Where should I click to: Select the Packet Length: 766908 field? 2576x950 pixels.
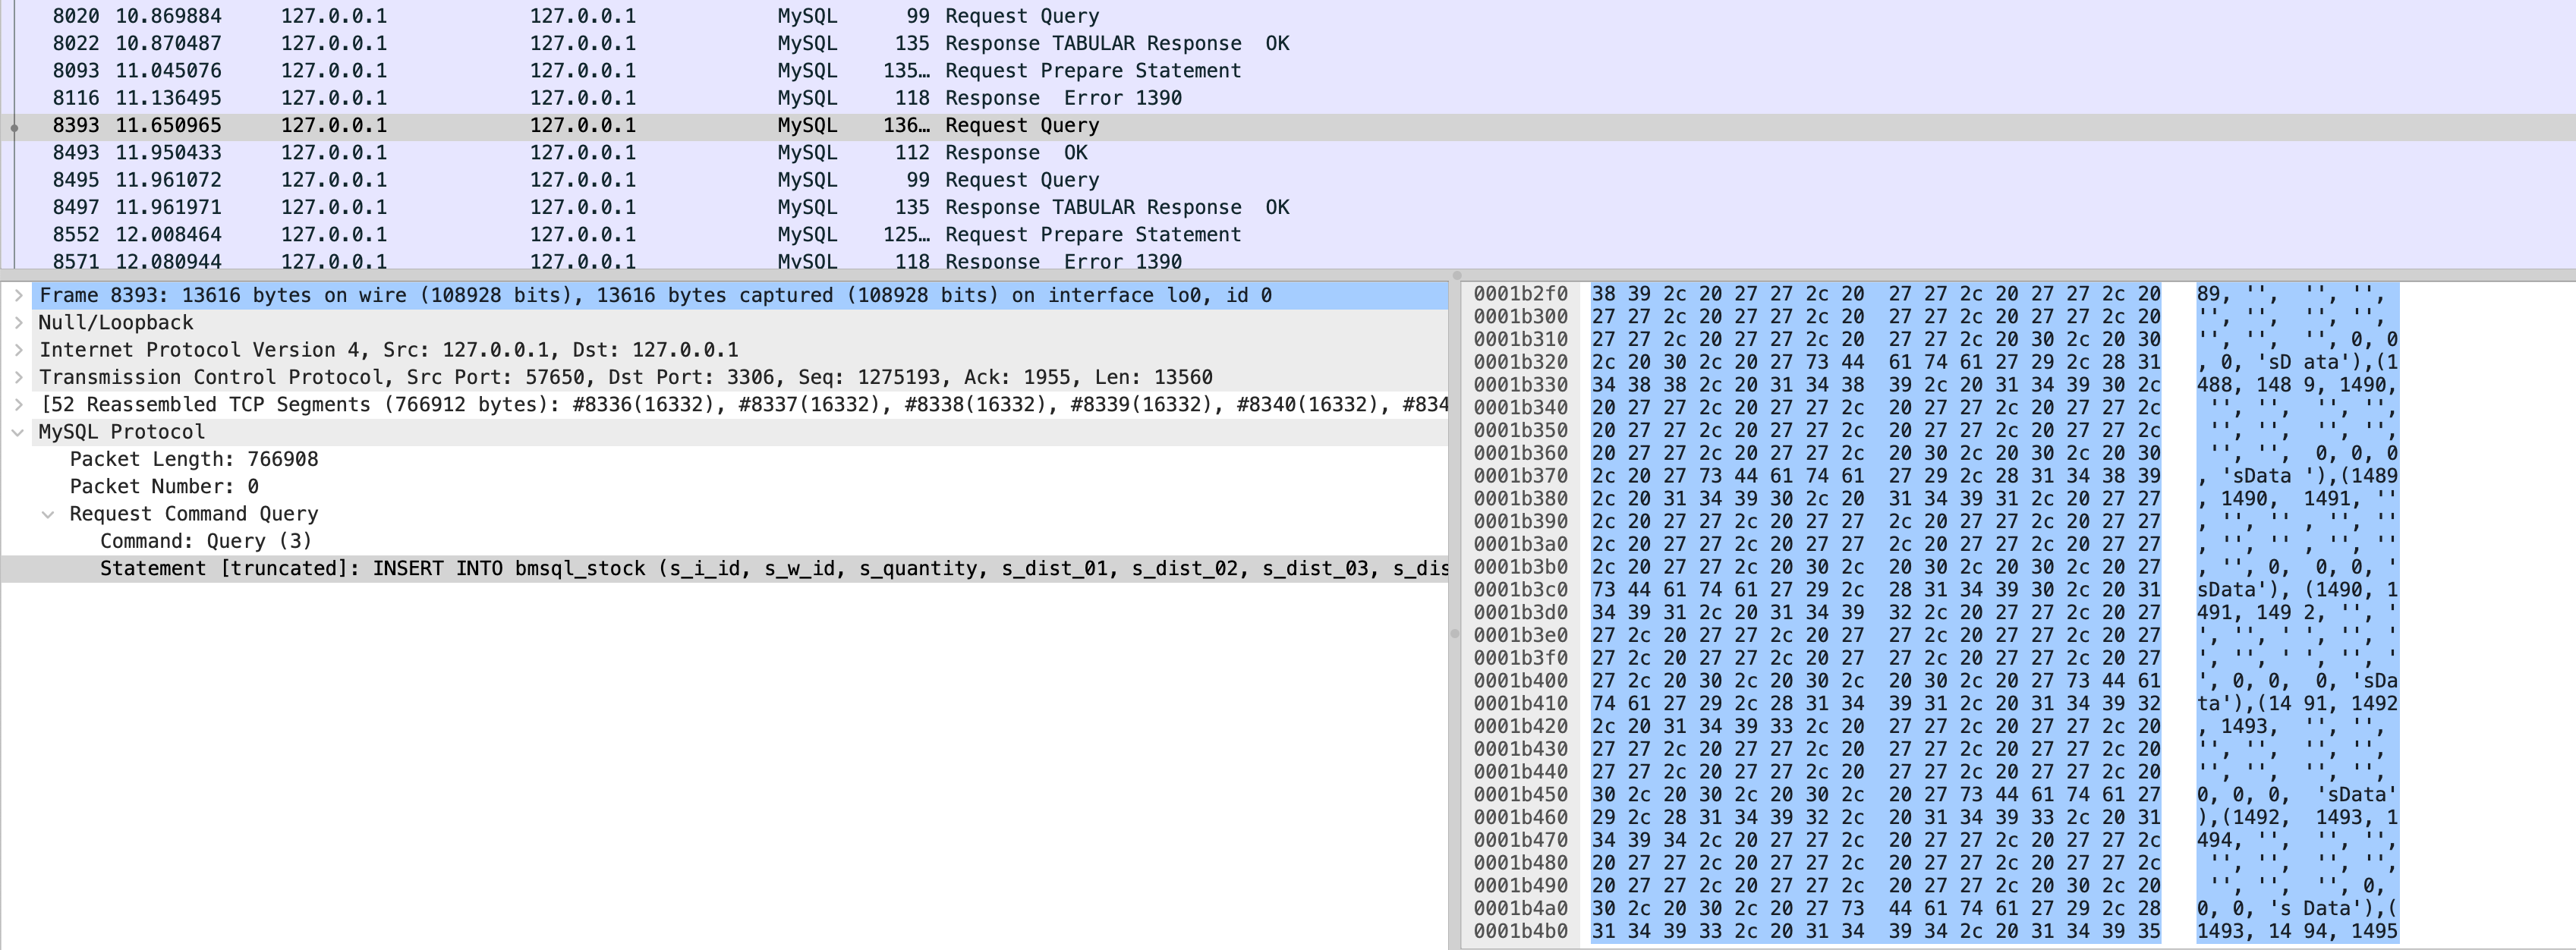[x=194, y=459]
